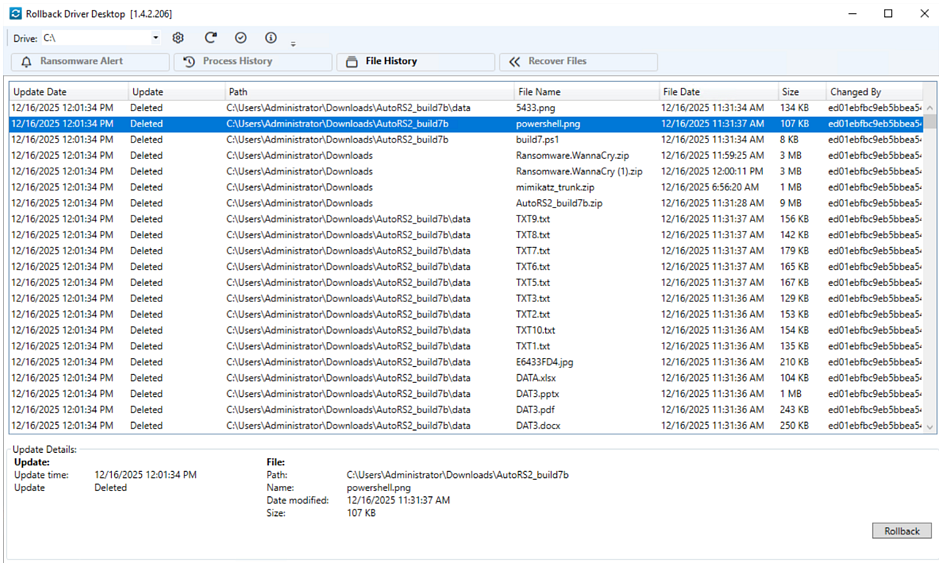Click the Size column header
Viewport: 940px width, 563px height.
click(801, 92)
